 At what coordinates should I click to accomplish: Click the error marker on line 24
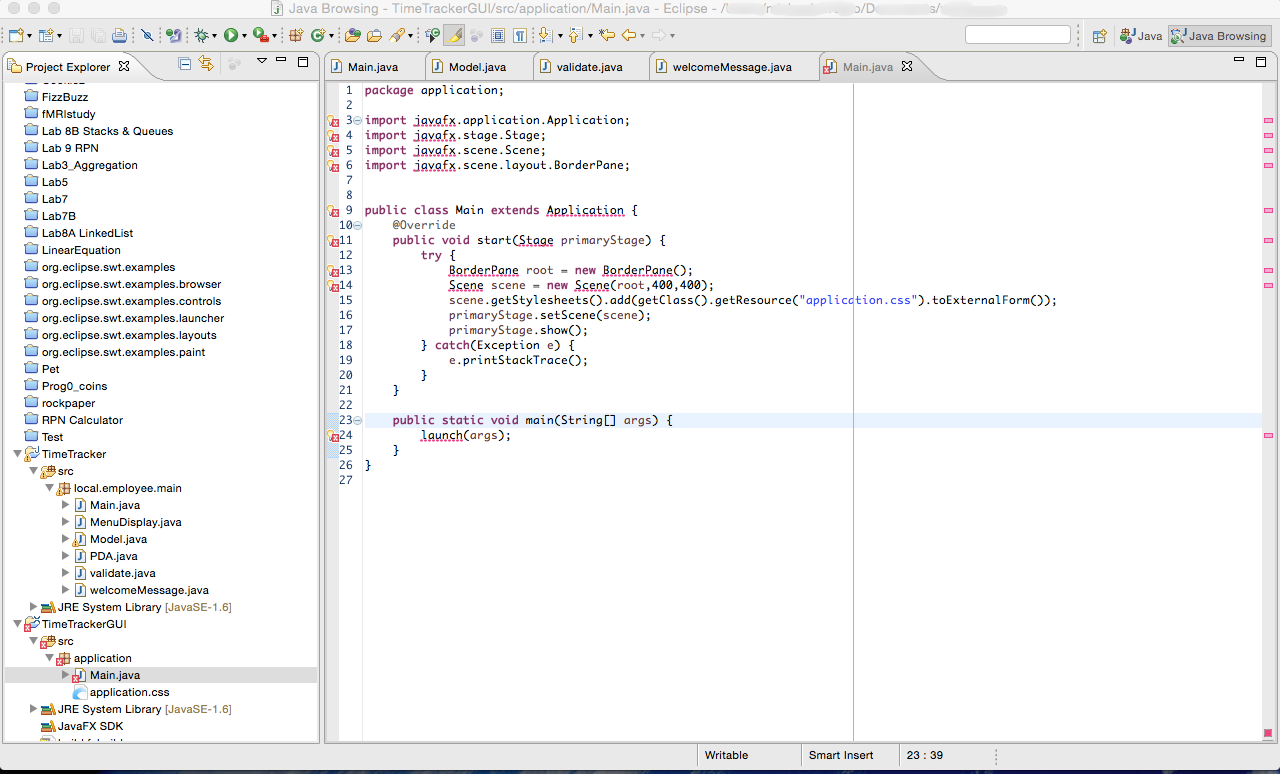pos(333,436)
